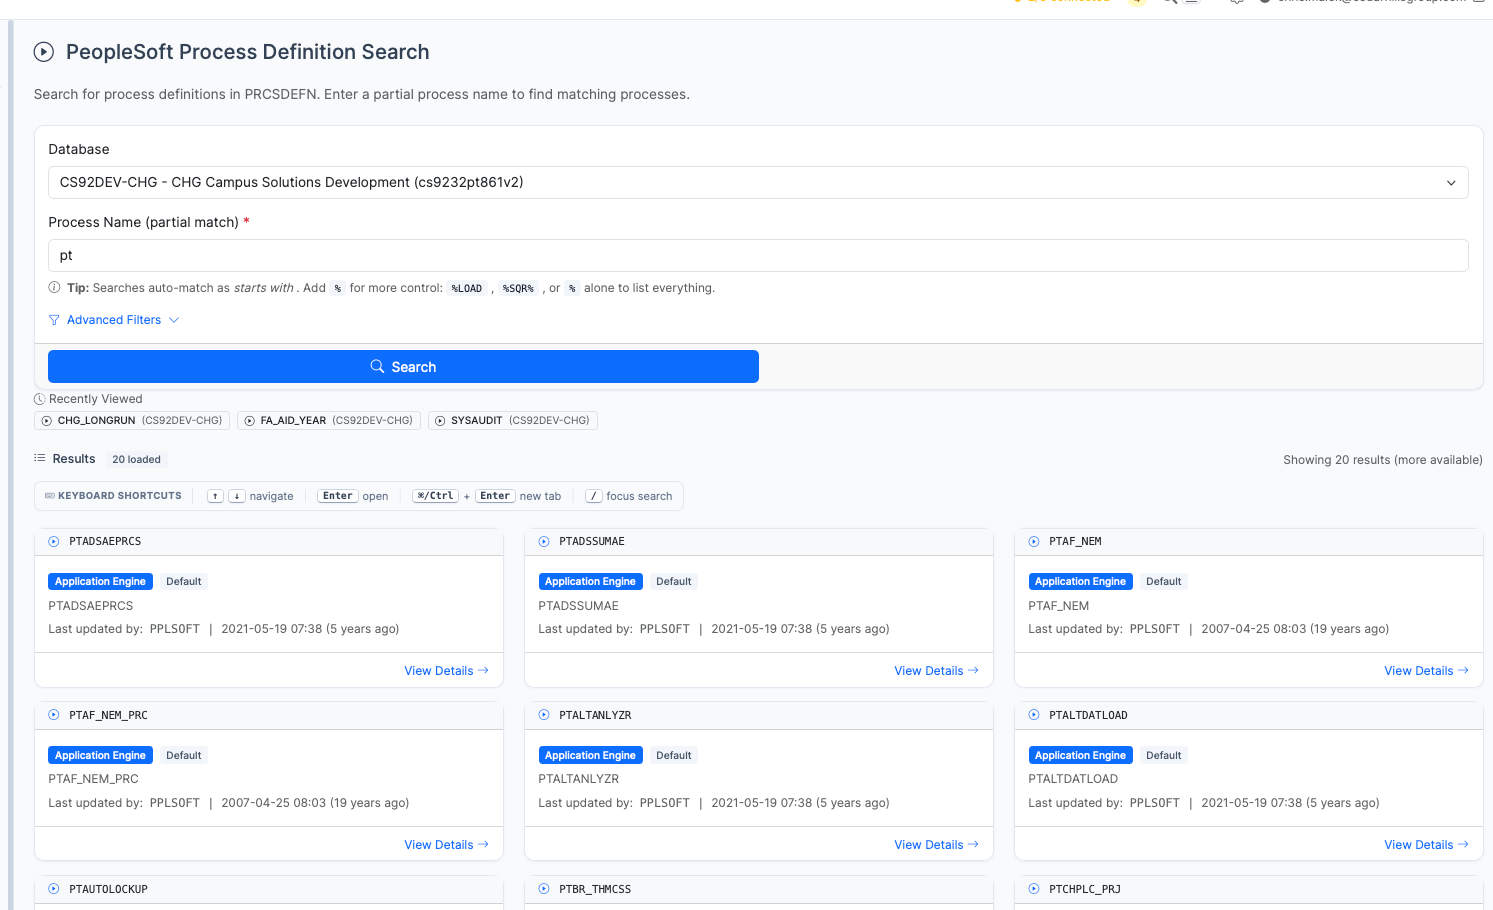
Task: Click Application Engine badge on PTALTDATLOAD card
Action: point(1080,756)
